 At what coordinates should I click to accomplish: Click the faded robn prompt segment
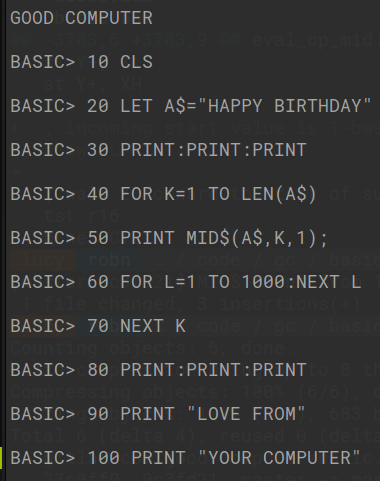(x=109, y=260)
